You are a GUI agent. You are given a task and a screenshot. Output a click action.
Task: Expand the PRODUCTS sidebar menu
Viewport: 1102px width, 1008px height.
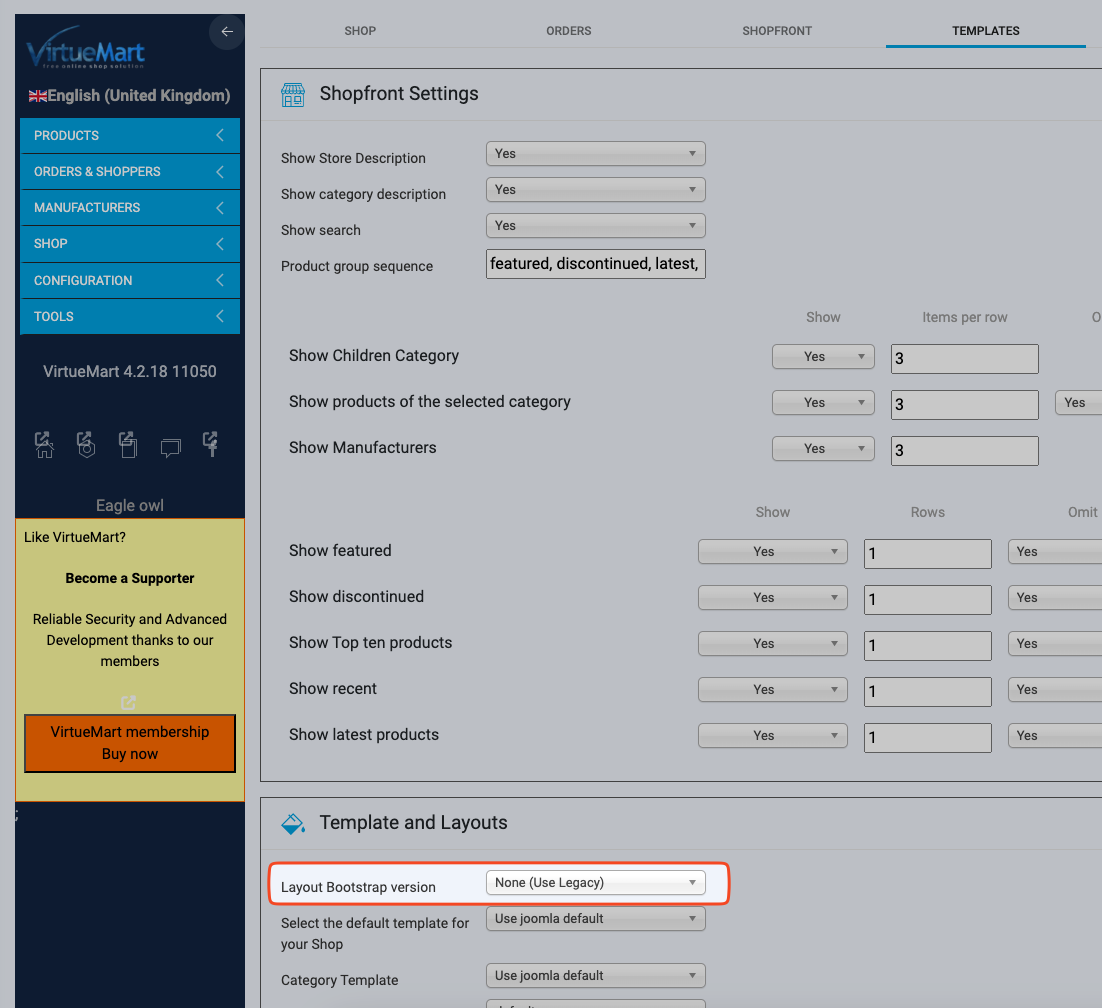130,136
